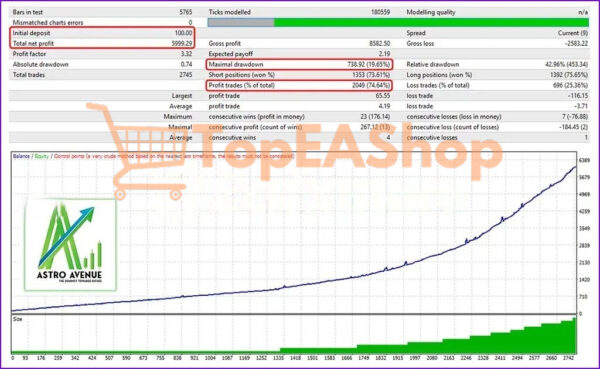This screenshot has width=600, height=369.
Task: Click the 1335 tick on the horizontal axis
Action: pyautogui.click(x=278, y=358)
